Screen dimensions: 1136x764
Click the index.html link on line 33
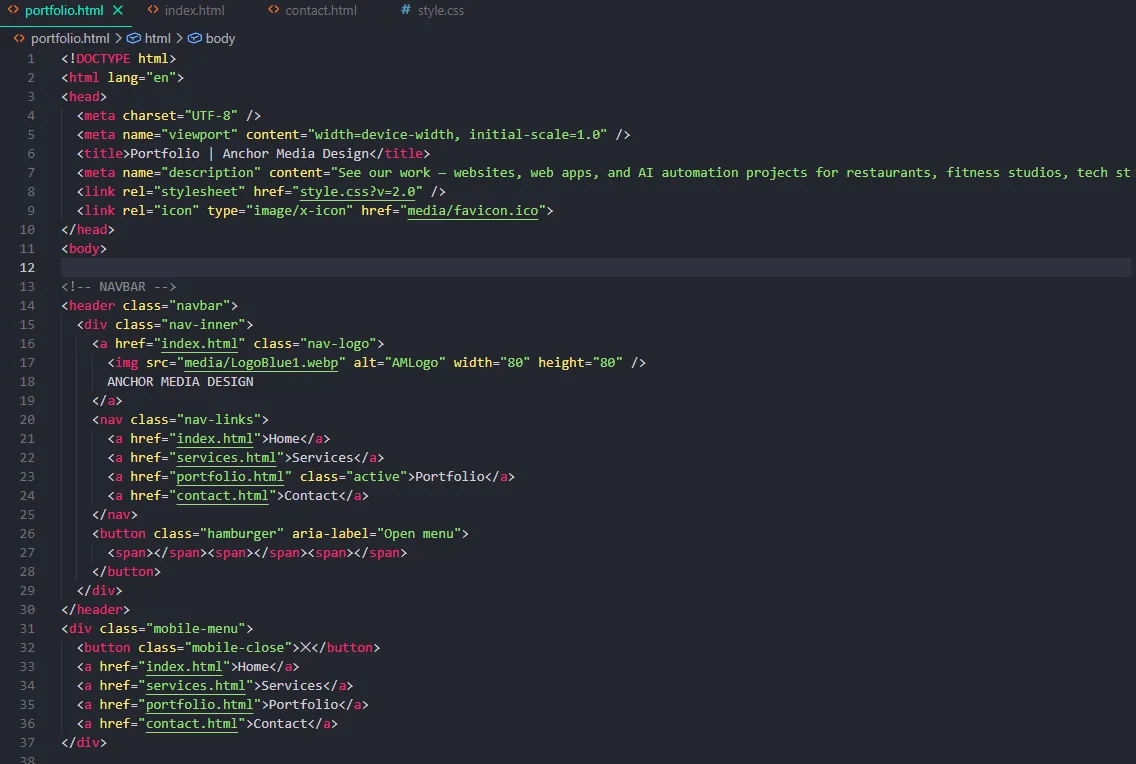point(184,667)
